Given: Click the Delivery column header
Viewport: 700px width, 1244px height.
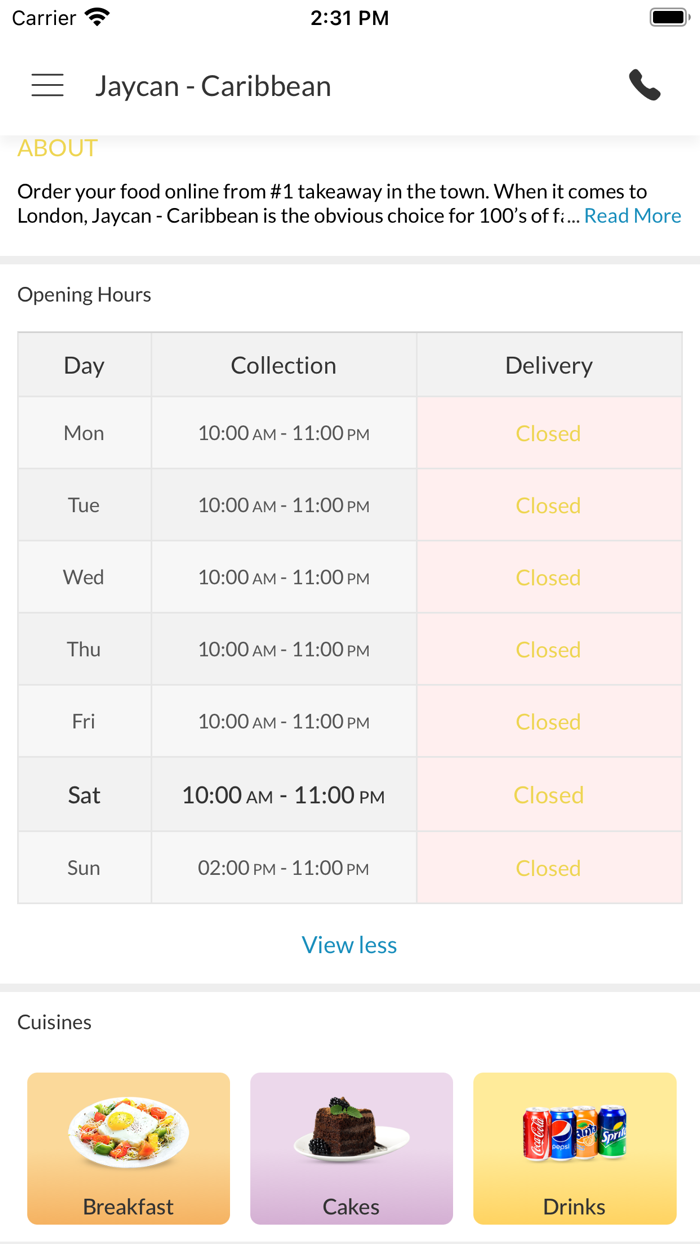Looking at the screenshot, I should tap(548, 365).
